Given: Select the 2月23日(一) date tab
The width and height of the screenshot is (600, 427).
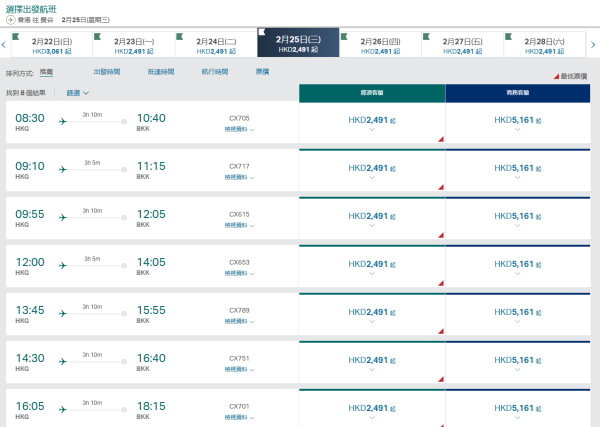Looking at the screenshot, I should point(134,43).
